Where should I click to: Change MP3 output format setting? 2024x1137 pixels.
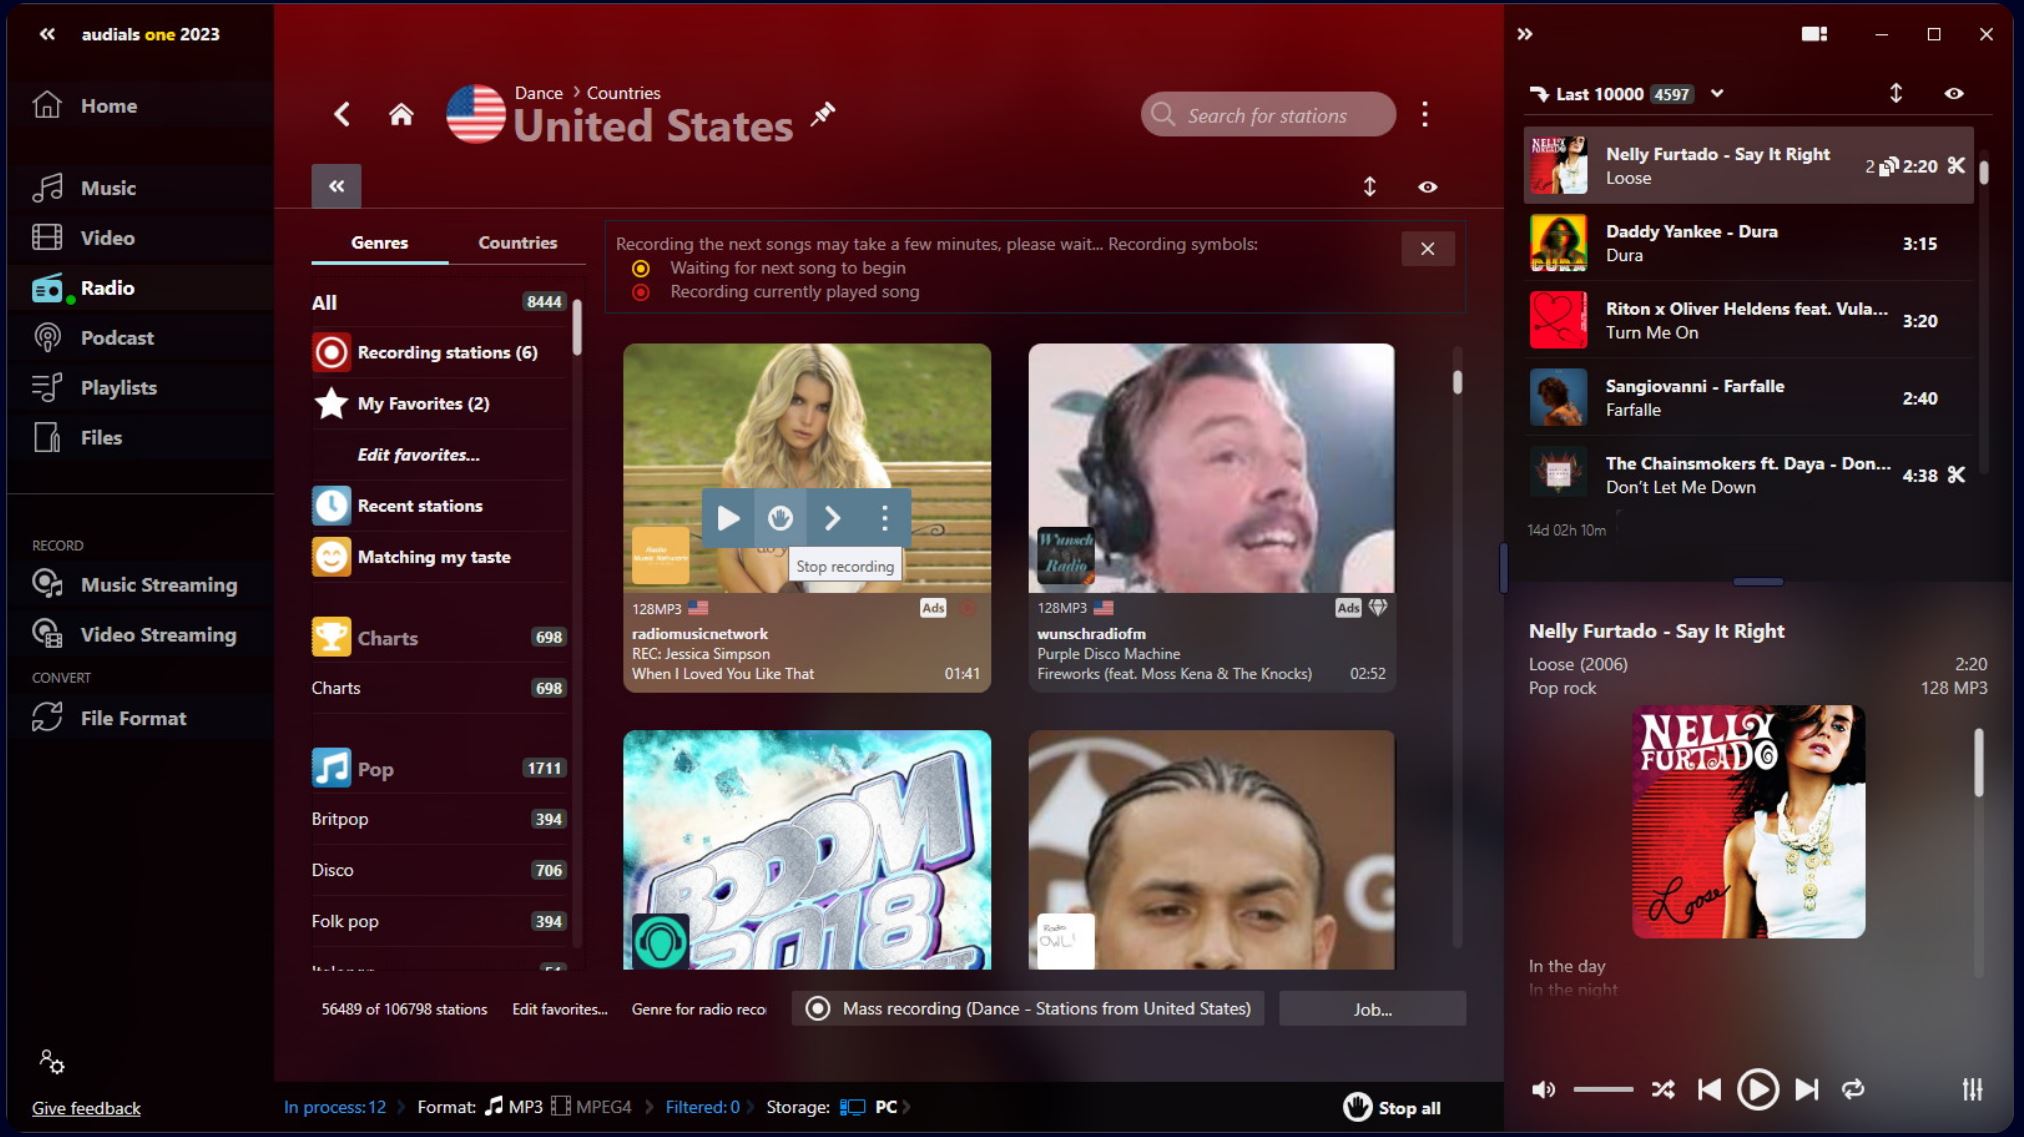point(514,1107)
